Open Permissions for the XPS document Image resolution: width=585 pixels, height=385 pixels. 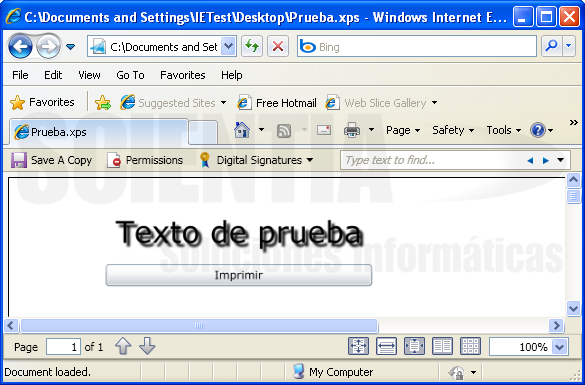tap(145, 160)
